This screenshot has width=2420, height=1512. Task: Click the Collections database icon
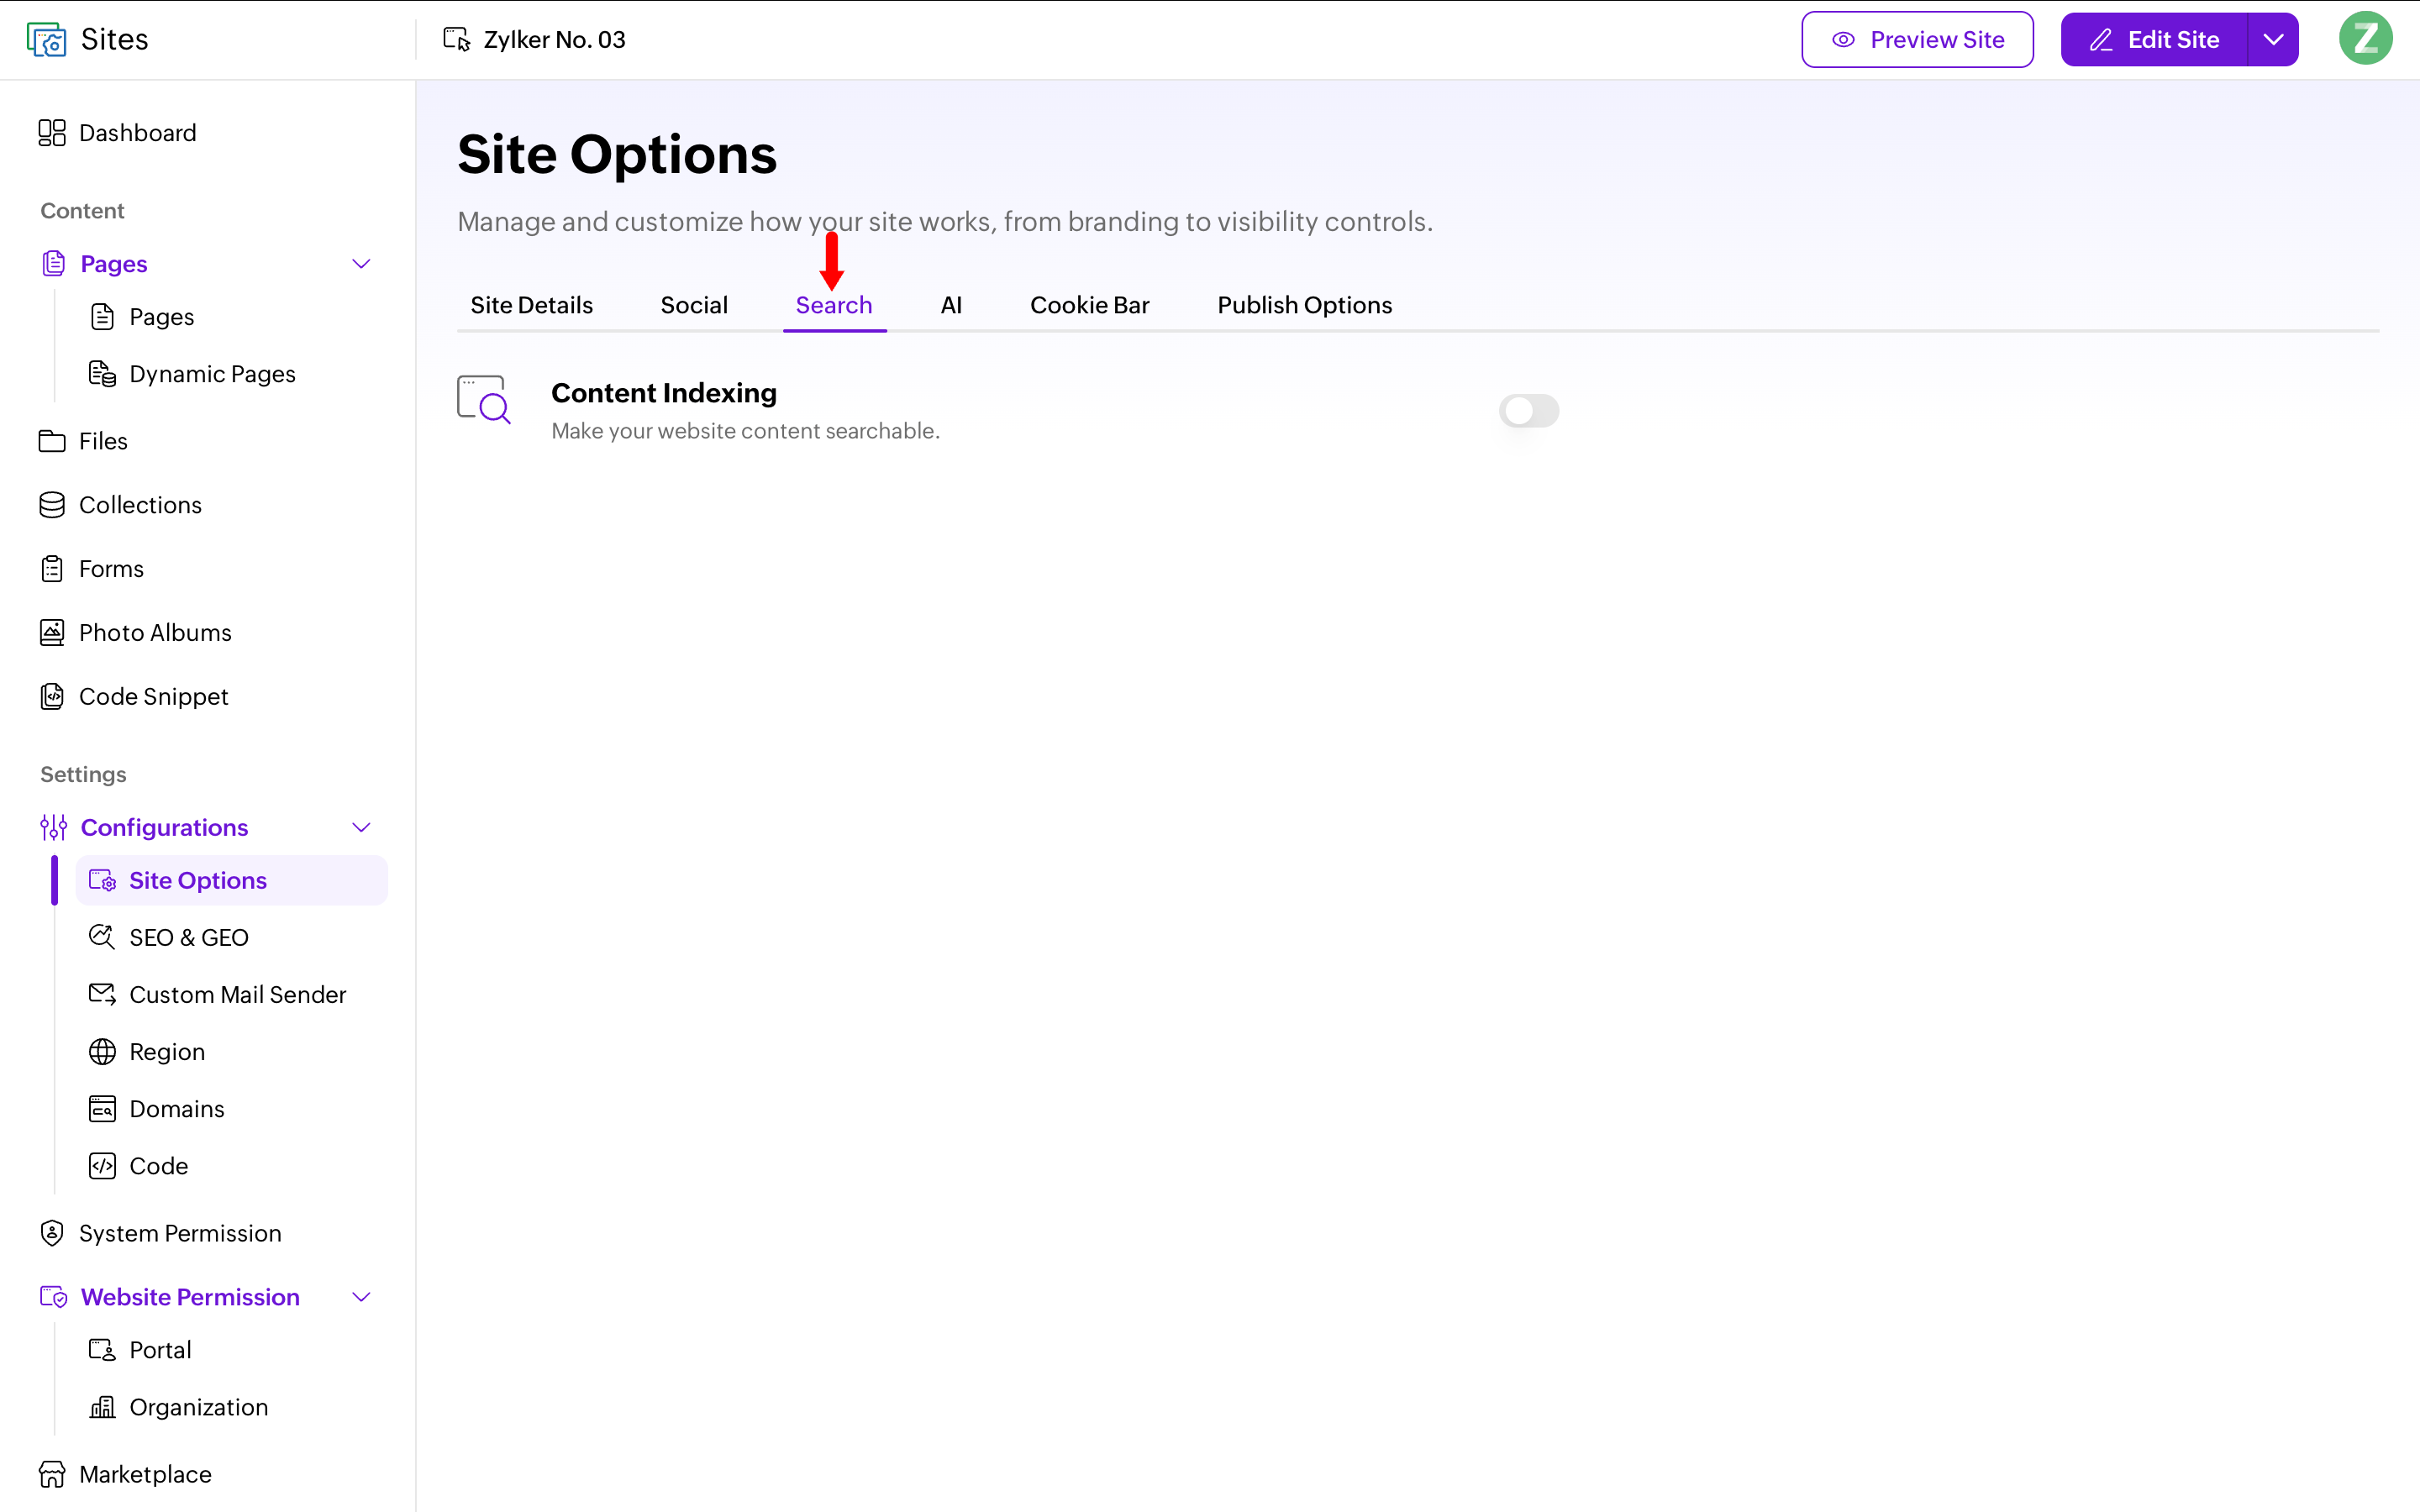click(x=52, y=505)
